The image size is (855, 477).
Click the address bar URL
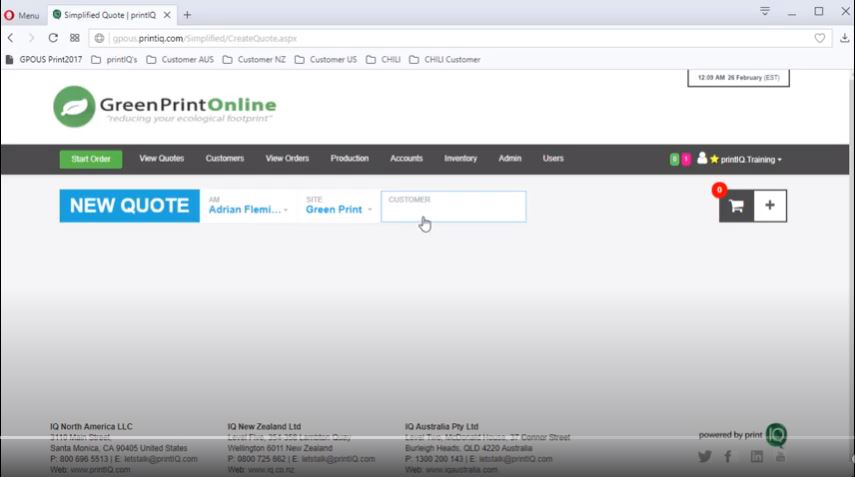[x=204, y=38]
